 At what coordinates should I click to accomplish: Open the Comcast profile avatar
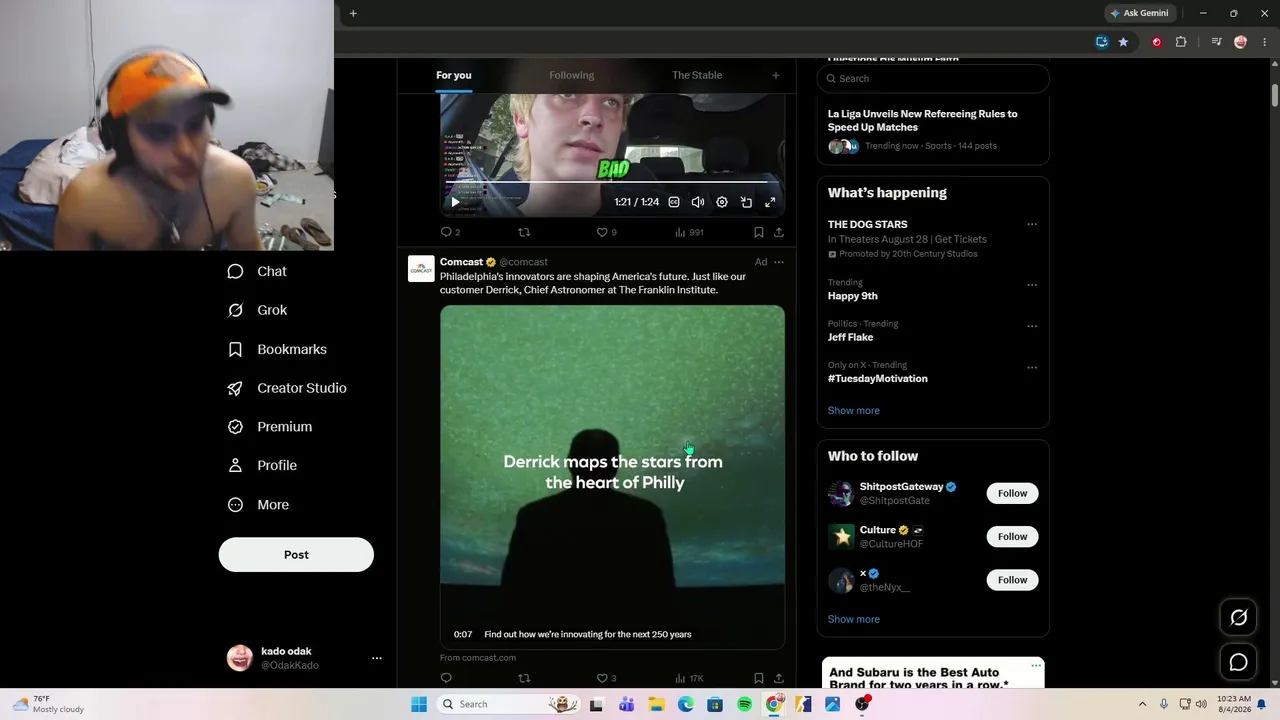pyautogui.click(x=421, y=269)
